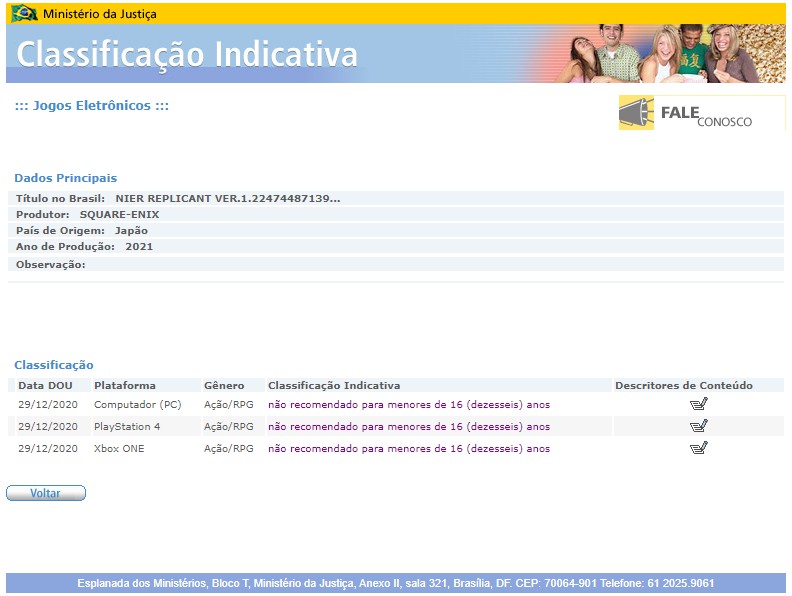Viewport: 792px width, 596px height.
Task: Click the footer address Esplanada dos Ministérios text
Action: tap(395, 583)
